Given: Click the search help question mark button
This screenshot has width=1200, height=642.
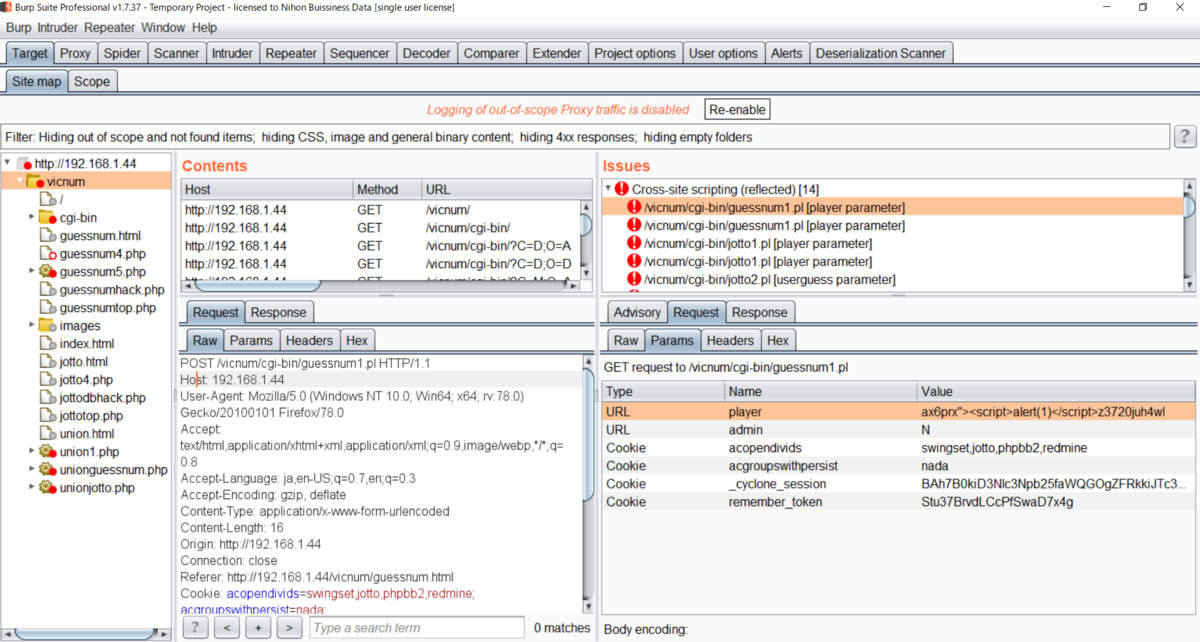Looking at the screenshot, I should coord(196,627).
